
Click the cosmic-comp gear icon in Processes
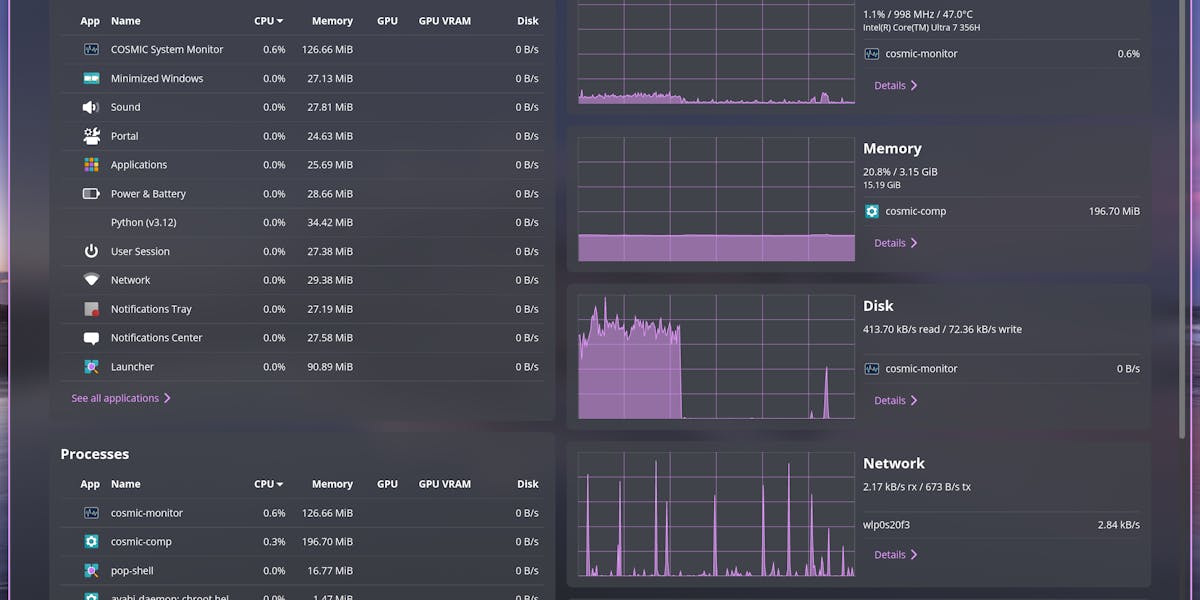pyautogui.click(x=91, y=542)
